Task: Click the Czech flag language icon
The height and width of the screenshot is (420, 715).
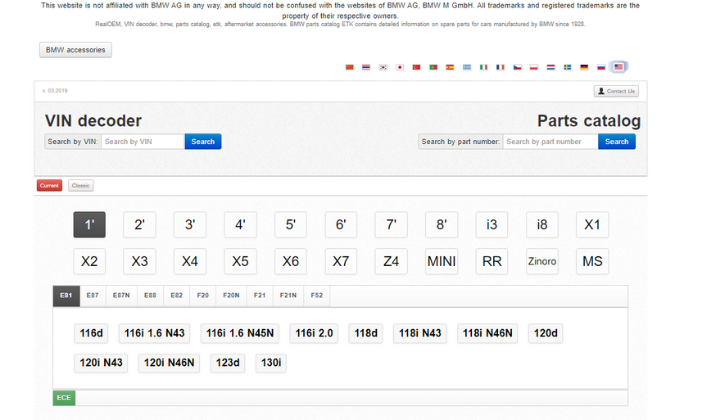Action: [517, 67]
